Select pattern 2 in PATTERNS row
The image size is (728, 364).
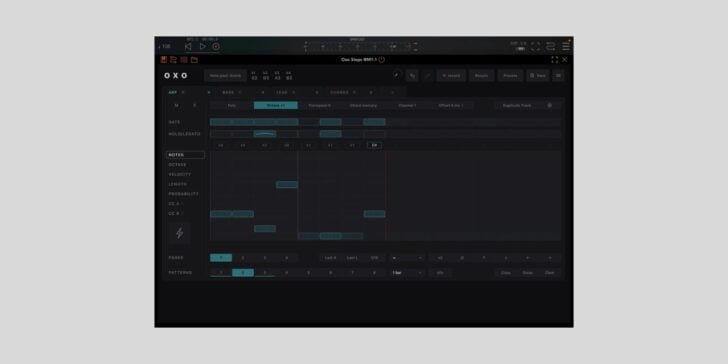click(x=243, y=273)
